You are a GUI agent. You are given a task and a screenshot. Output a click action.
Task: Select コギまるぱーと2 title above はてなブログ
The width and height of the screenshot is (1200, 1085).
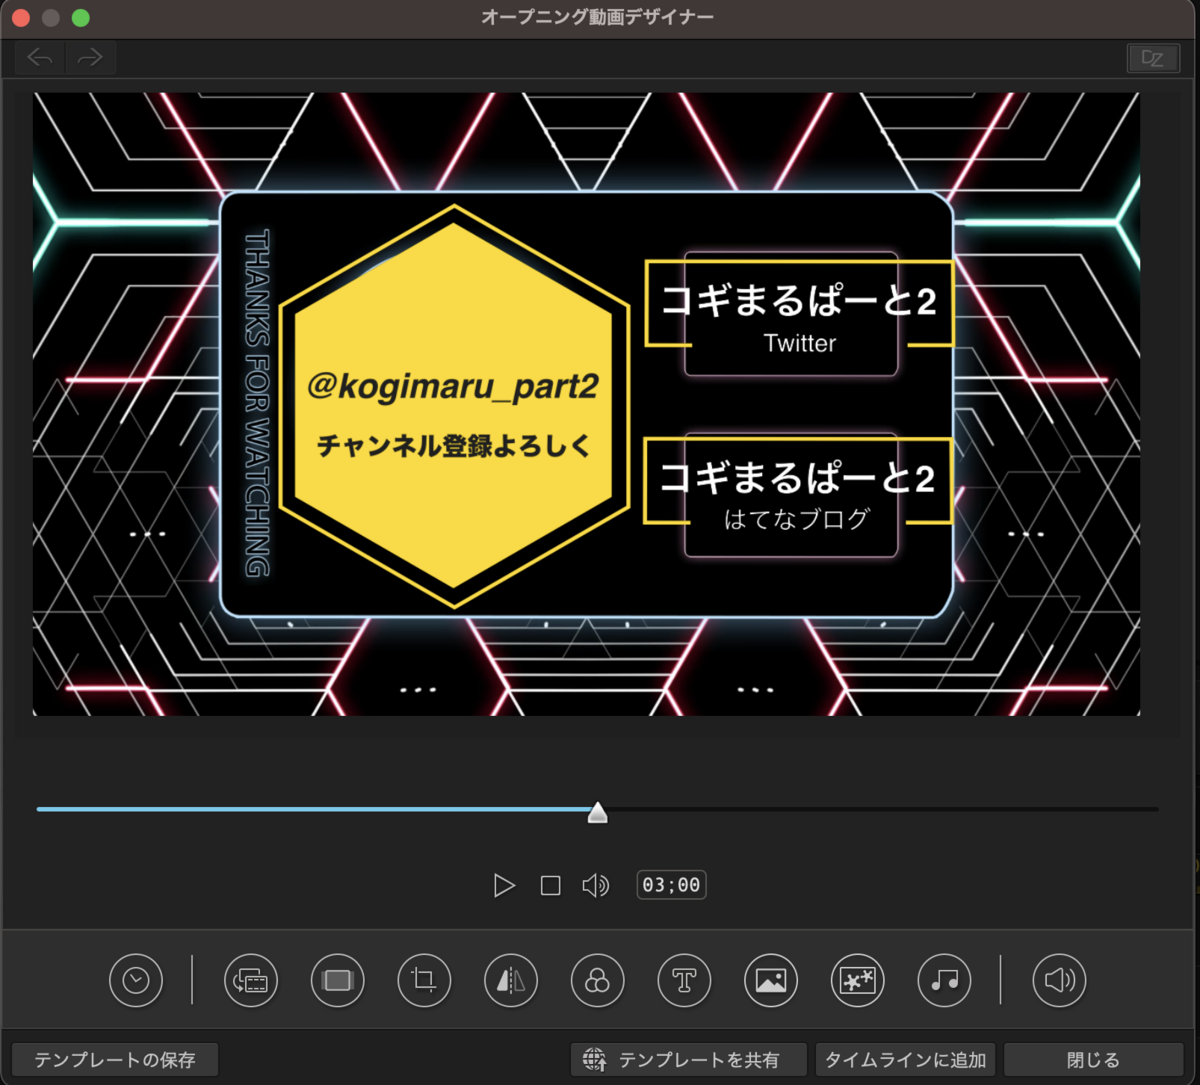point(798,477)
